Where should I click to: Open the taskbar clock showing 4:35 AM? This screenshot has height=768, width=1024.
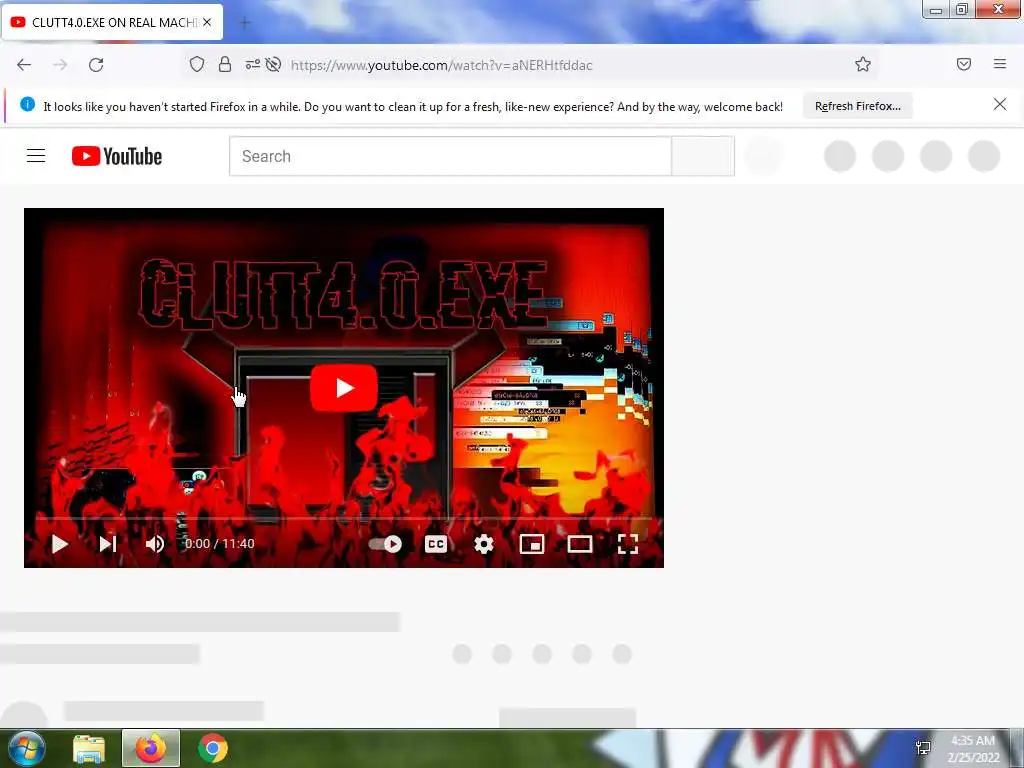pyautogui.click(x=973, y=749)
